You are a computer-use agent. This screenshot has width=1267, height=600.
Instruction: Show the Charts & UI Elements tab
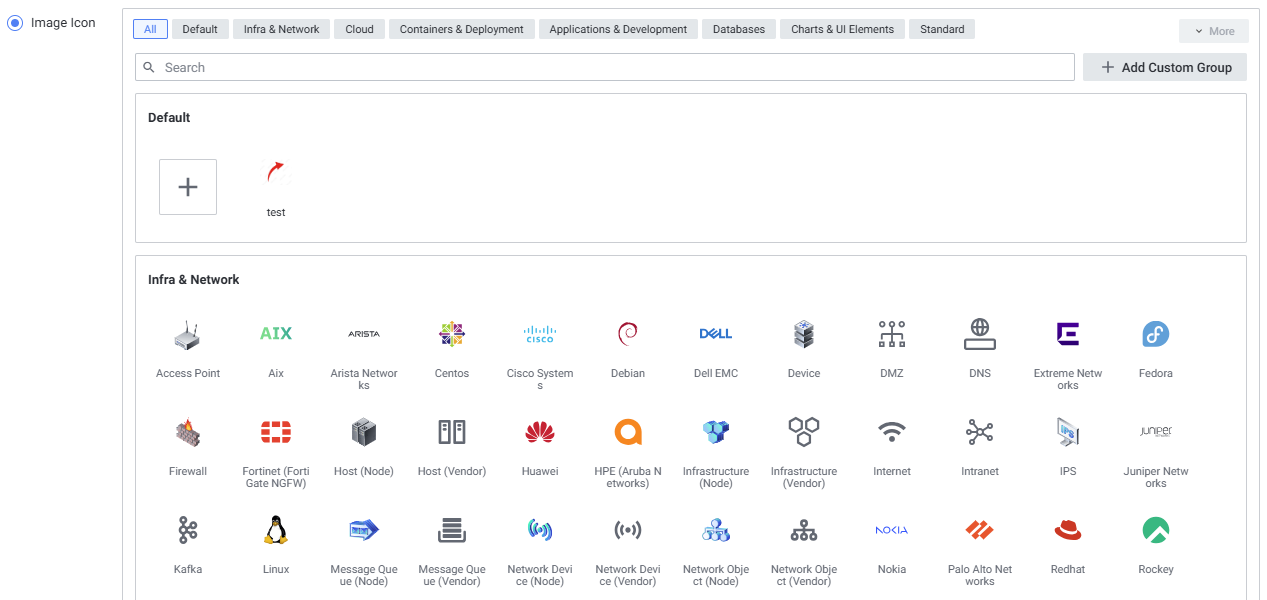coord(842,29)
